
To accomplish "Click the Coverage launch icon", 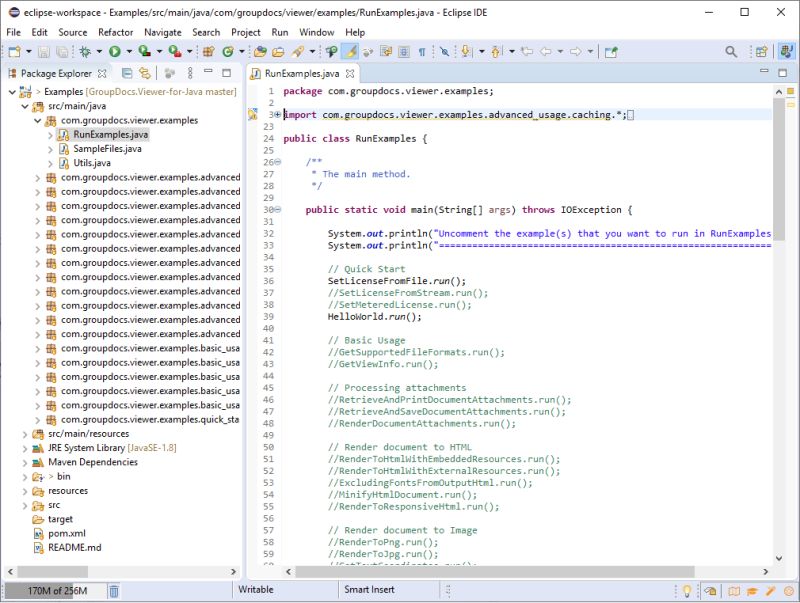I will pyautogui.click(x=144, y=52).
